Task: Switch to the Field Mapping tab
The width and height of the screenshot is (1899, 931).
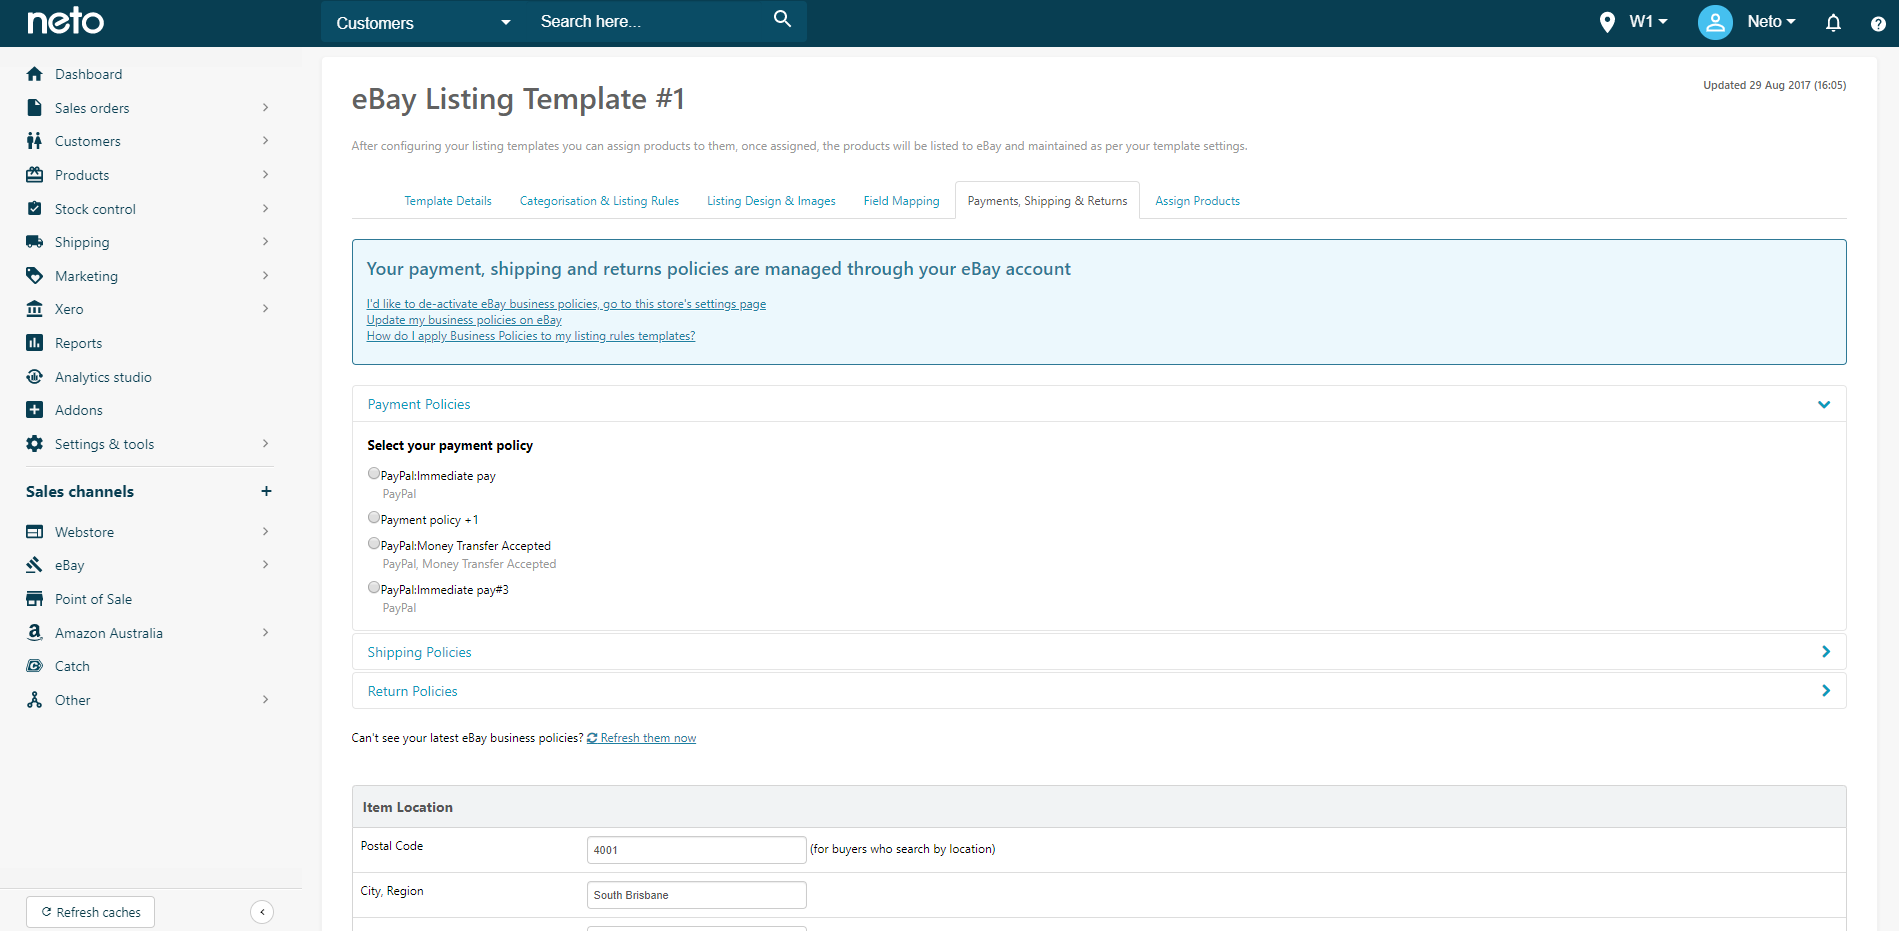Action: point(901,201)
